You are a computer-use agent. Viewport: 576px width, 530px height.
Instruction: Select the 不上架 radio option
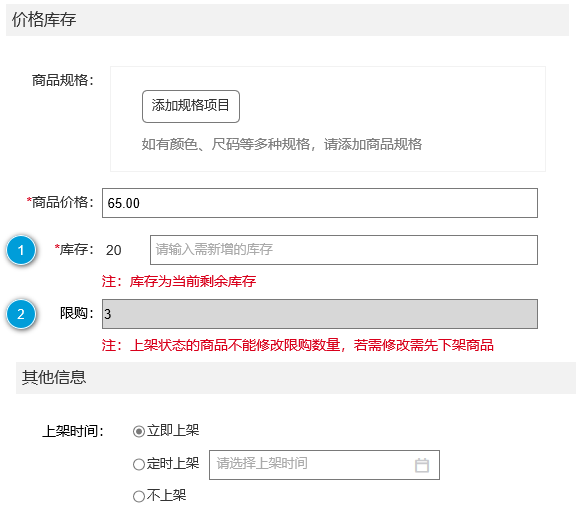pyautogui.click(x=138, y=497)
